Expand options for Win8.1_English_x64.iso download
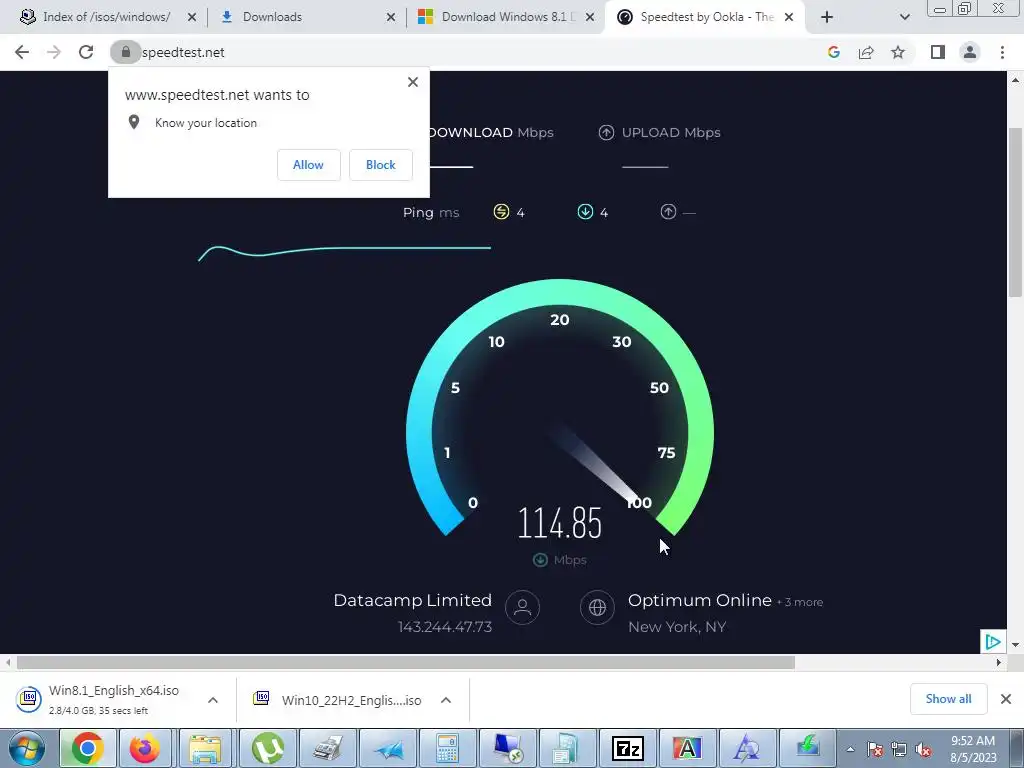The image size is (1024, 768). coord(213,700)
